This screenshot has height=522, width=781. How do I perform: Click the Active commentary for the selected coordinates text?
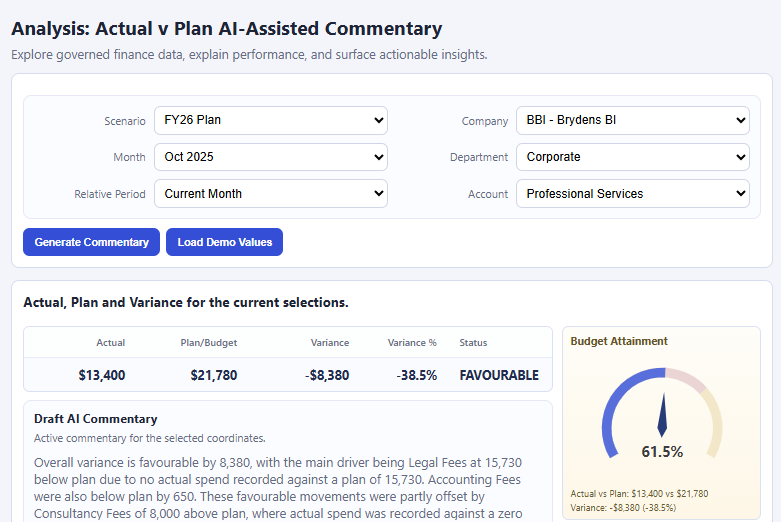pyautogui.click(x=149, y=438)
